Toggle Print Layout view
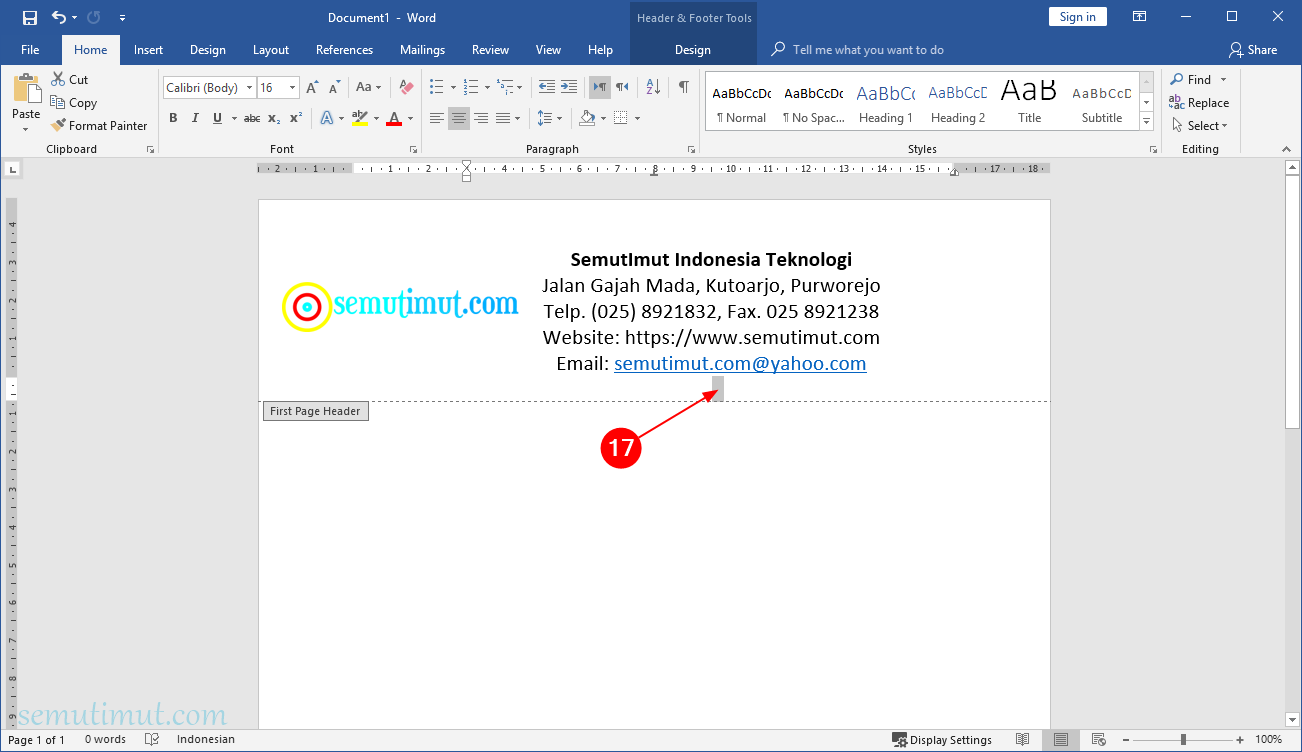This screenshot has width=1302, height=752. tap(1060, 740)
